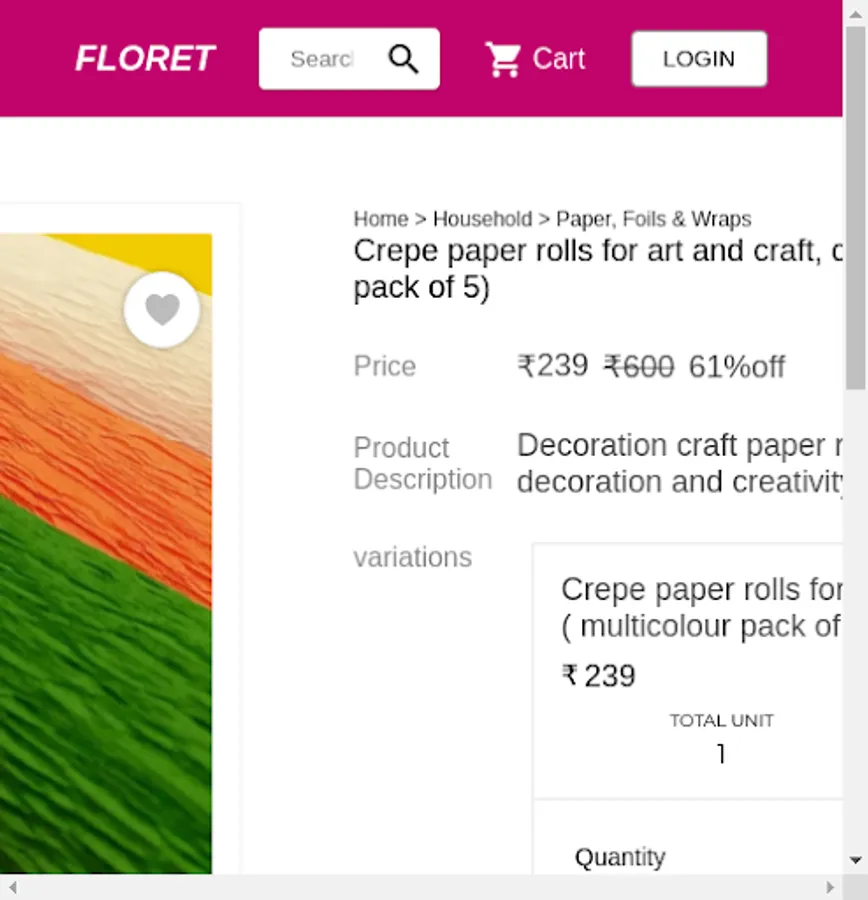Click the horizontal scrollbar right arrow
The image size is (868, 900).
click(x=830, y=887)
